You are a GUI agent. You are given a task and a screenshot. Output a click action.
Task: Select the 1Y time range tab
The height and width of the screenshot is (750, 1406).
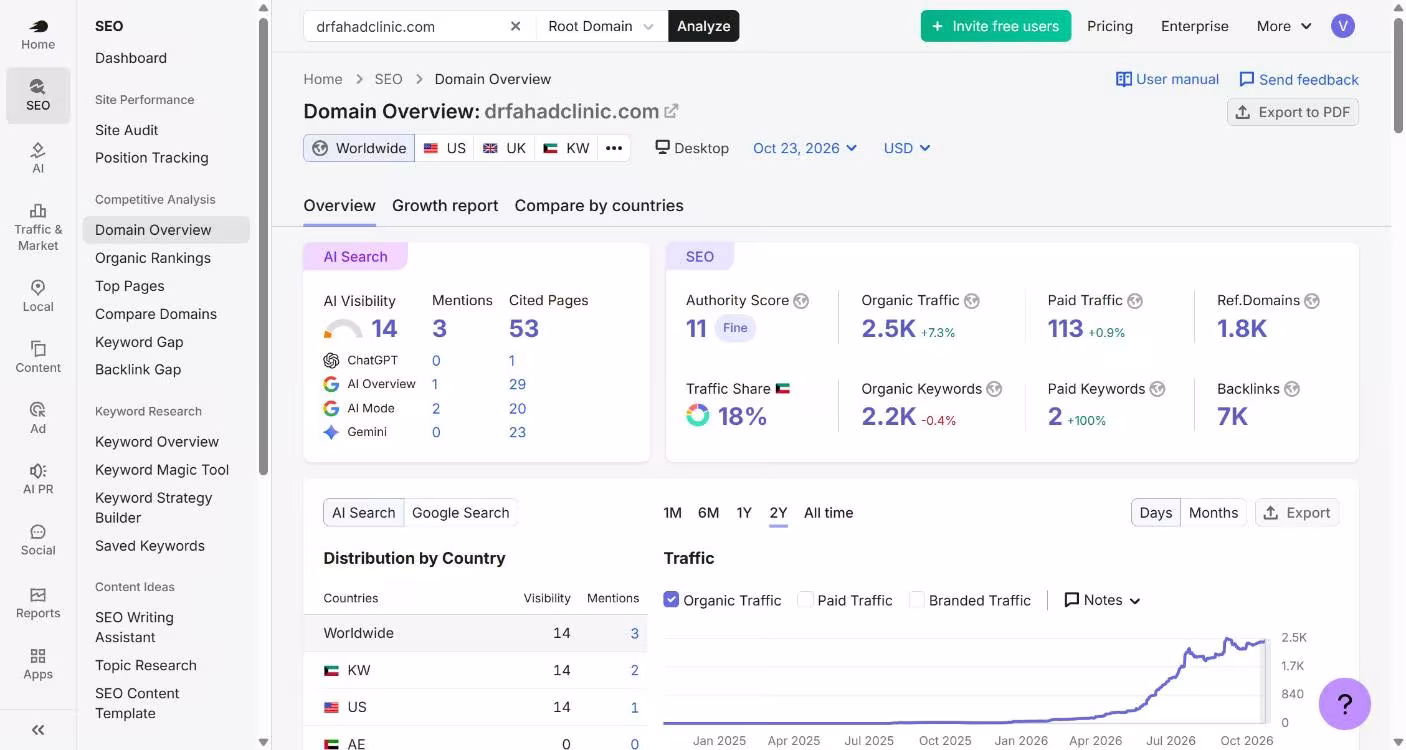pyautogui.click(x=744, y=513)
